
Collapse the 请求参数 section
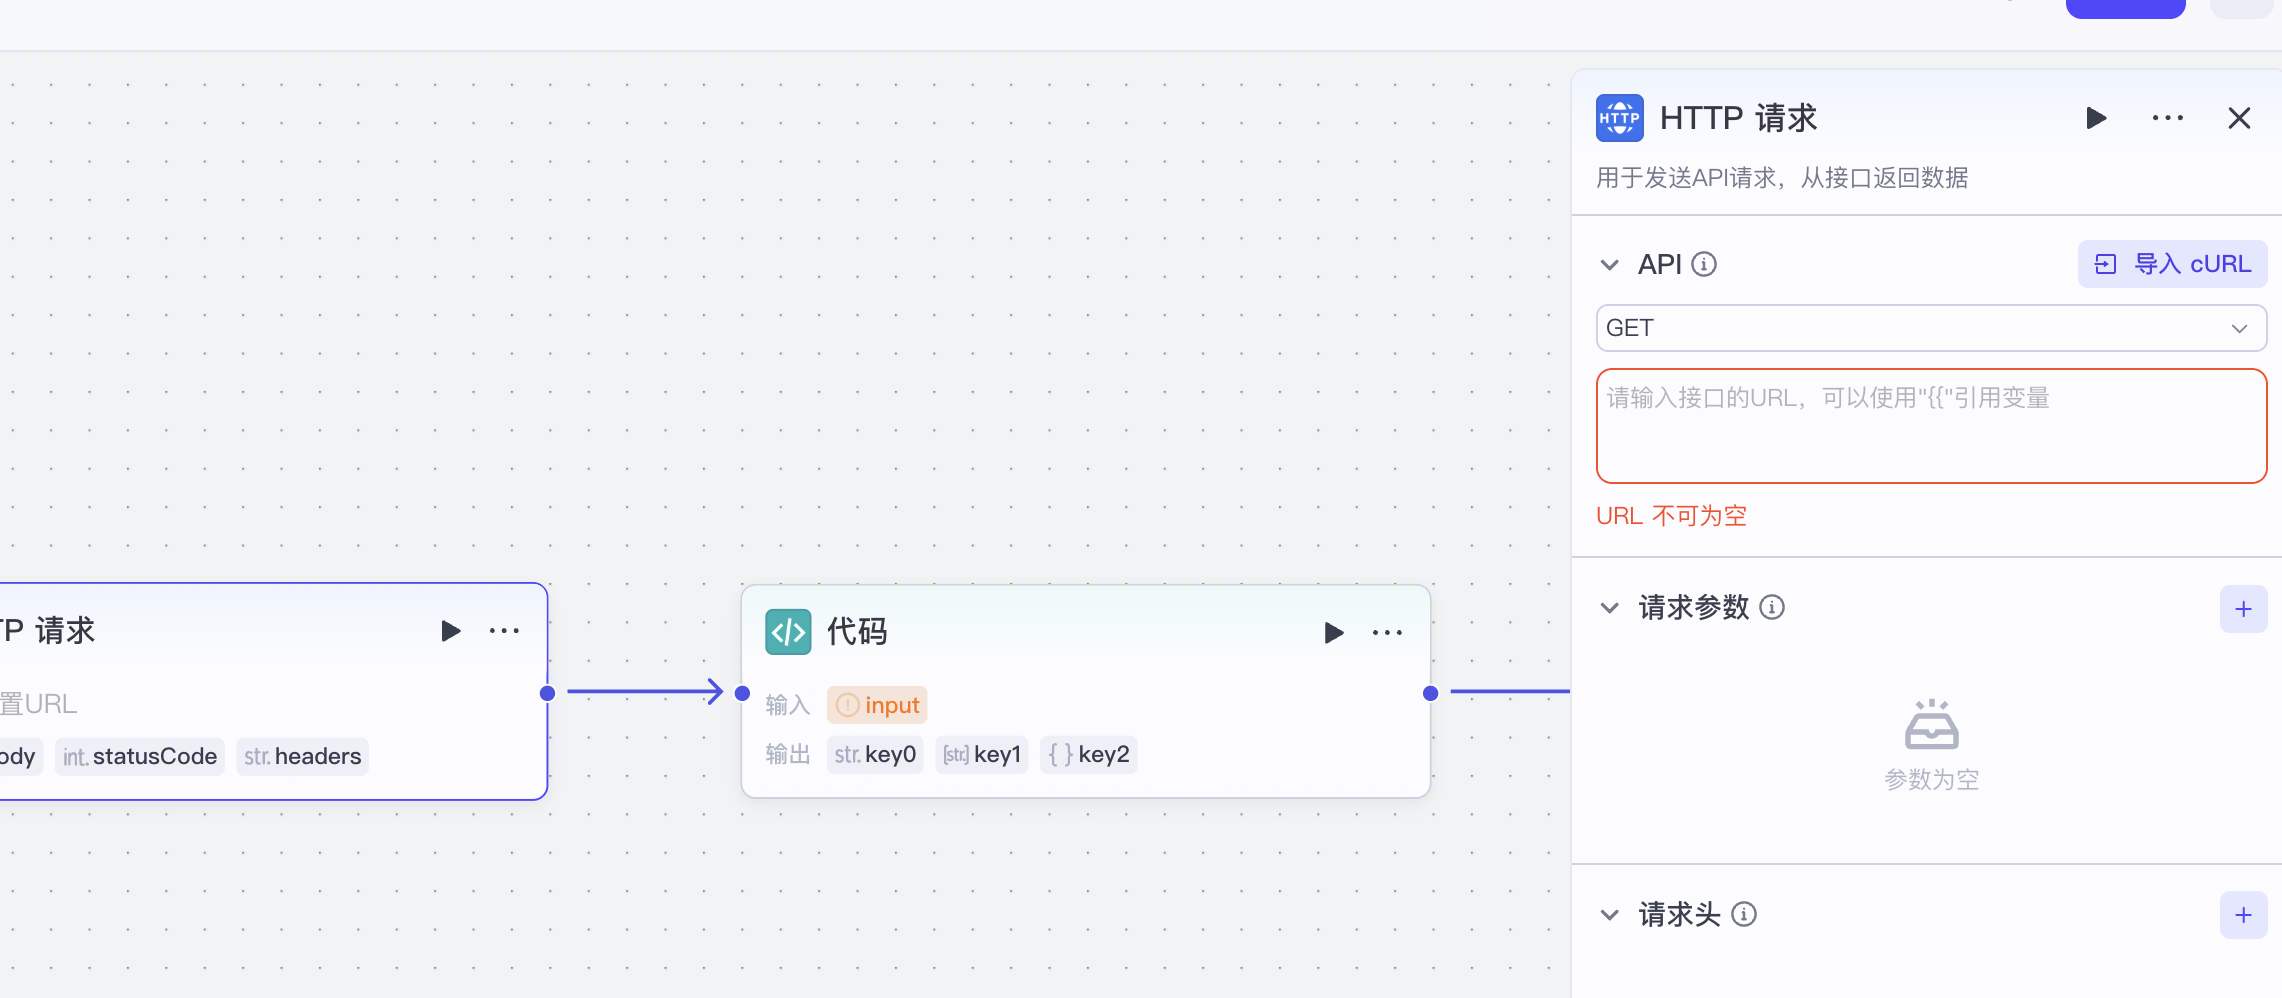click(1609, 607)
